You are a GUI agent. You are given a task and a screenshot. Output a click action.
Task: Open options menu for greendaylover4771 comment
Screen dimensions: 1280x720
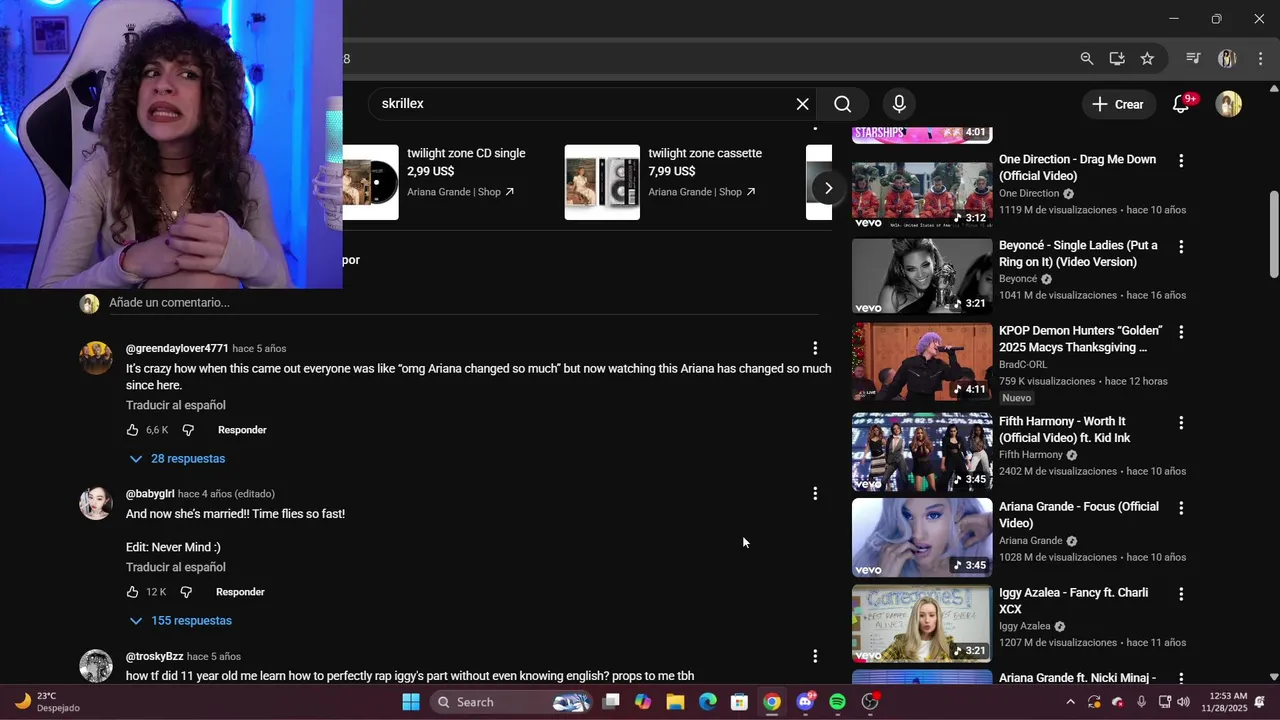coord(815,348)
